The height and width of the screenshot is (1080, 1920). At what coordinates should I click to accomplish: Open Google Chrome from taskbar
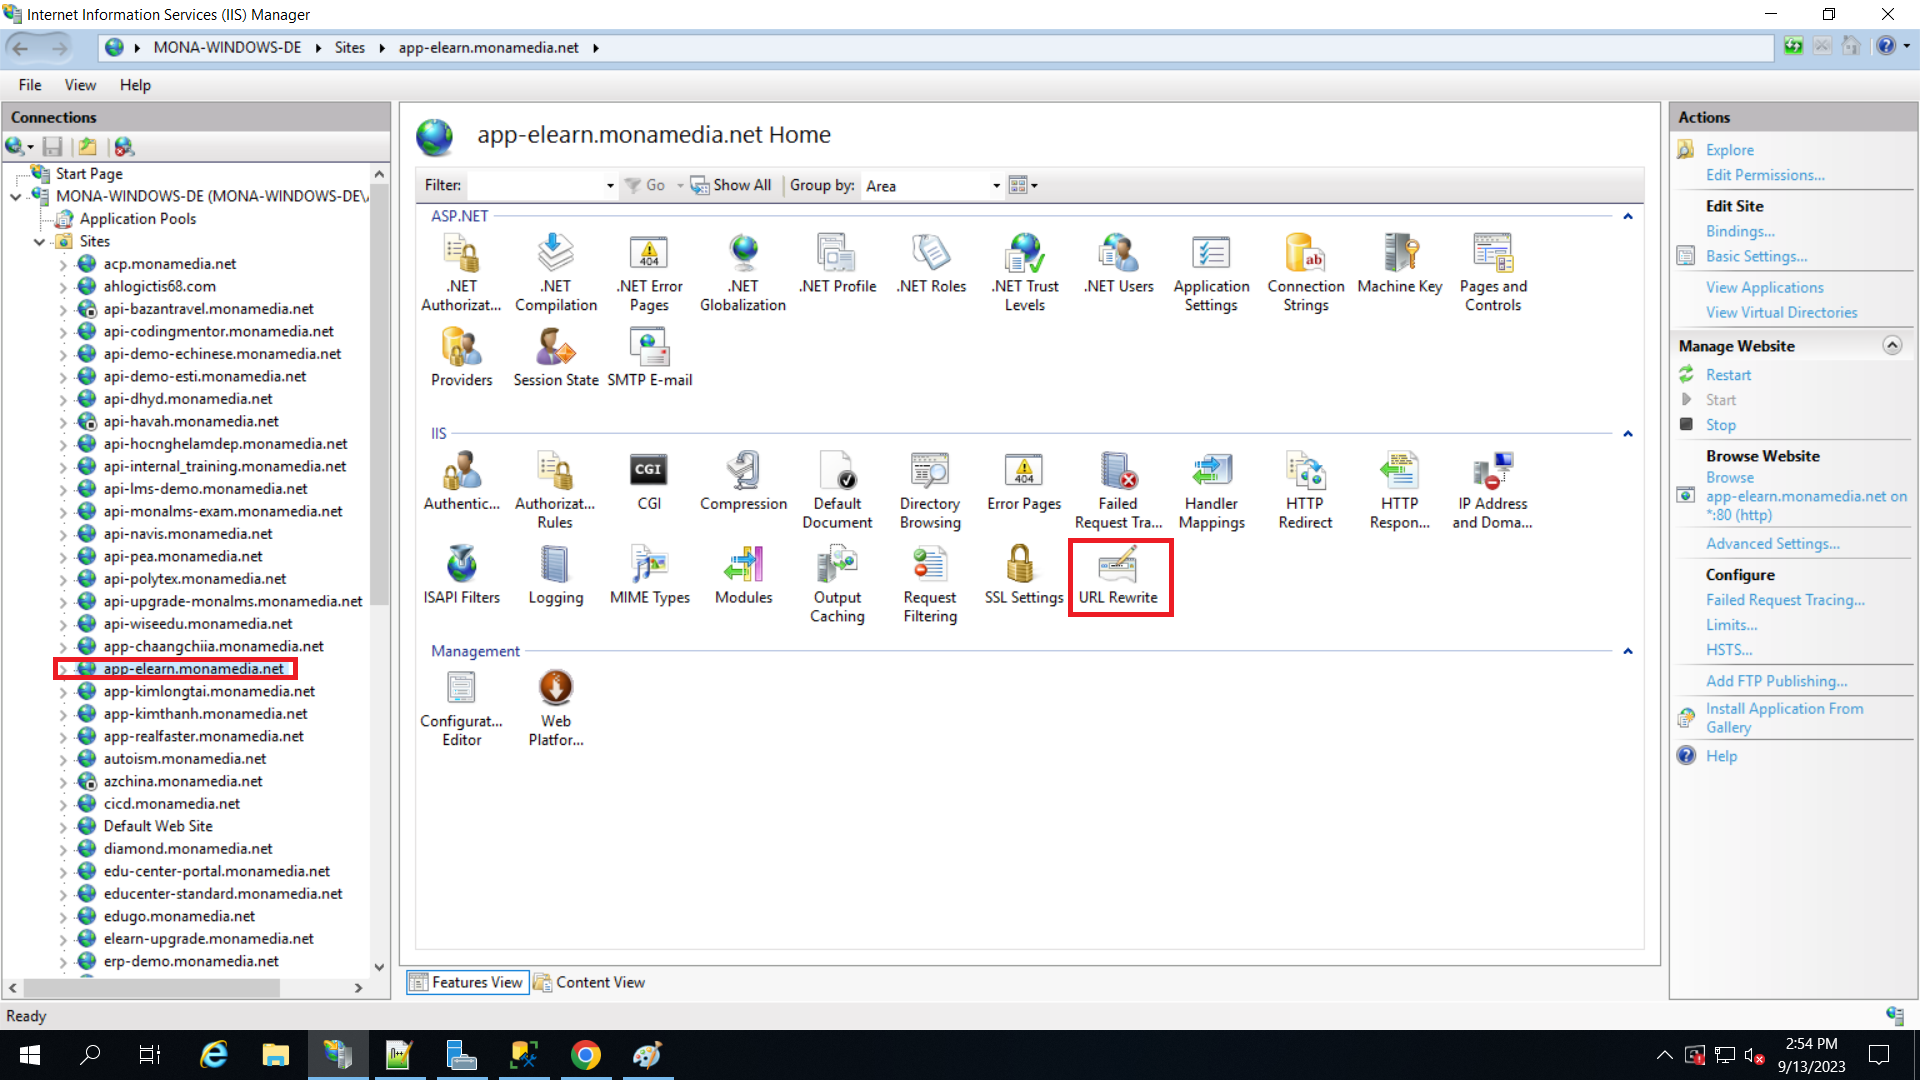point(586,1055)
